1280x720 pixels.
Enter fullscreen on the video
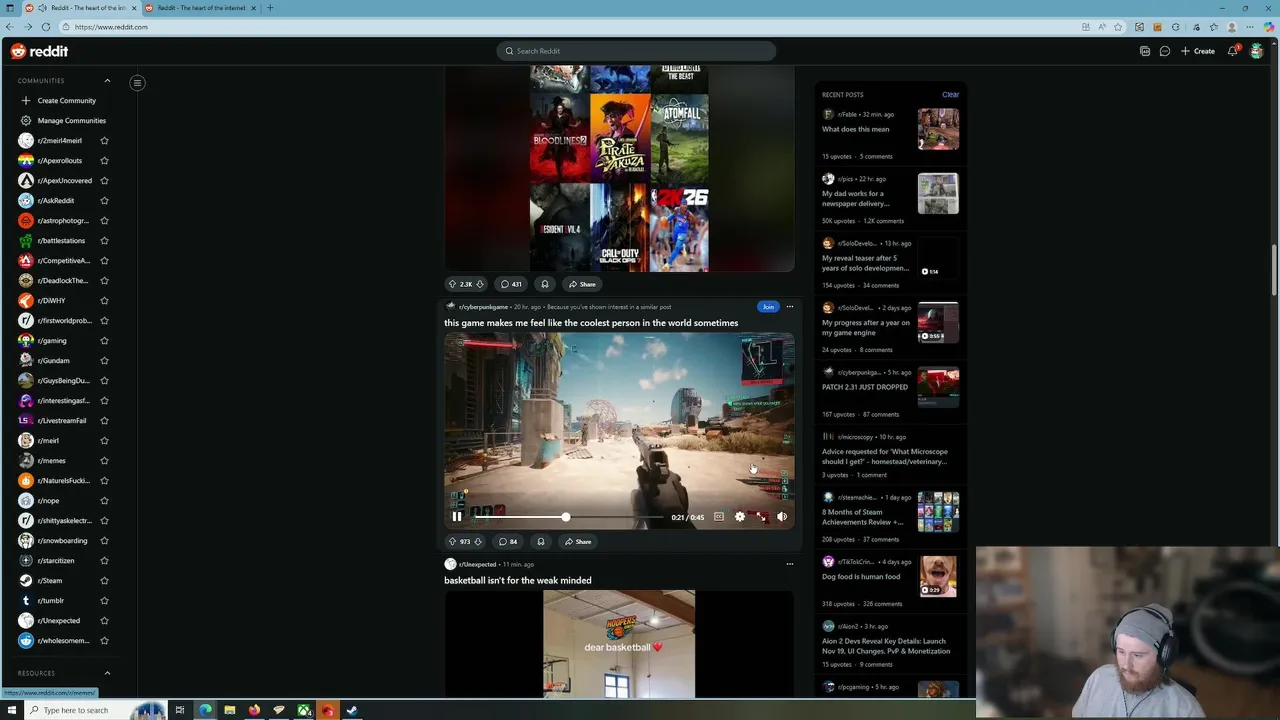761,517
